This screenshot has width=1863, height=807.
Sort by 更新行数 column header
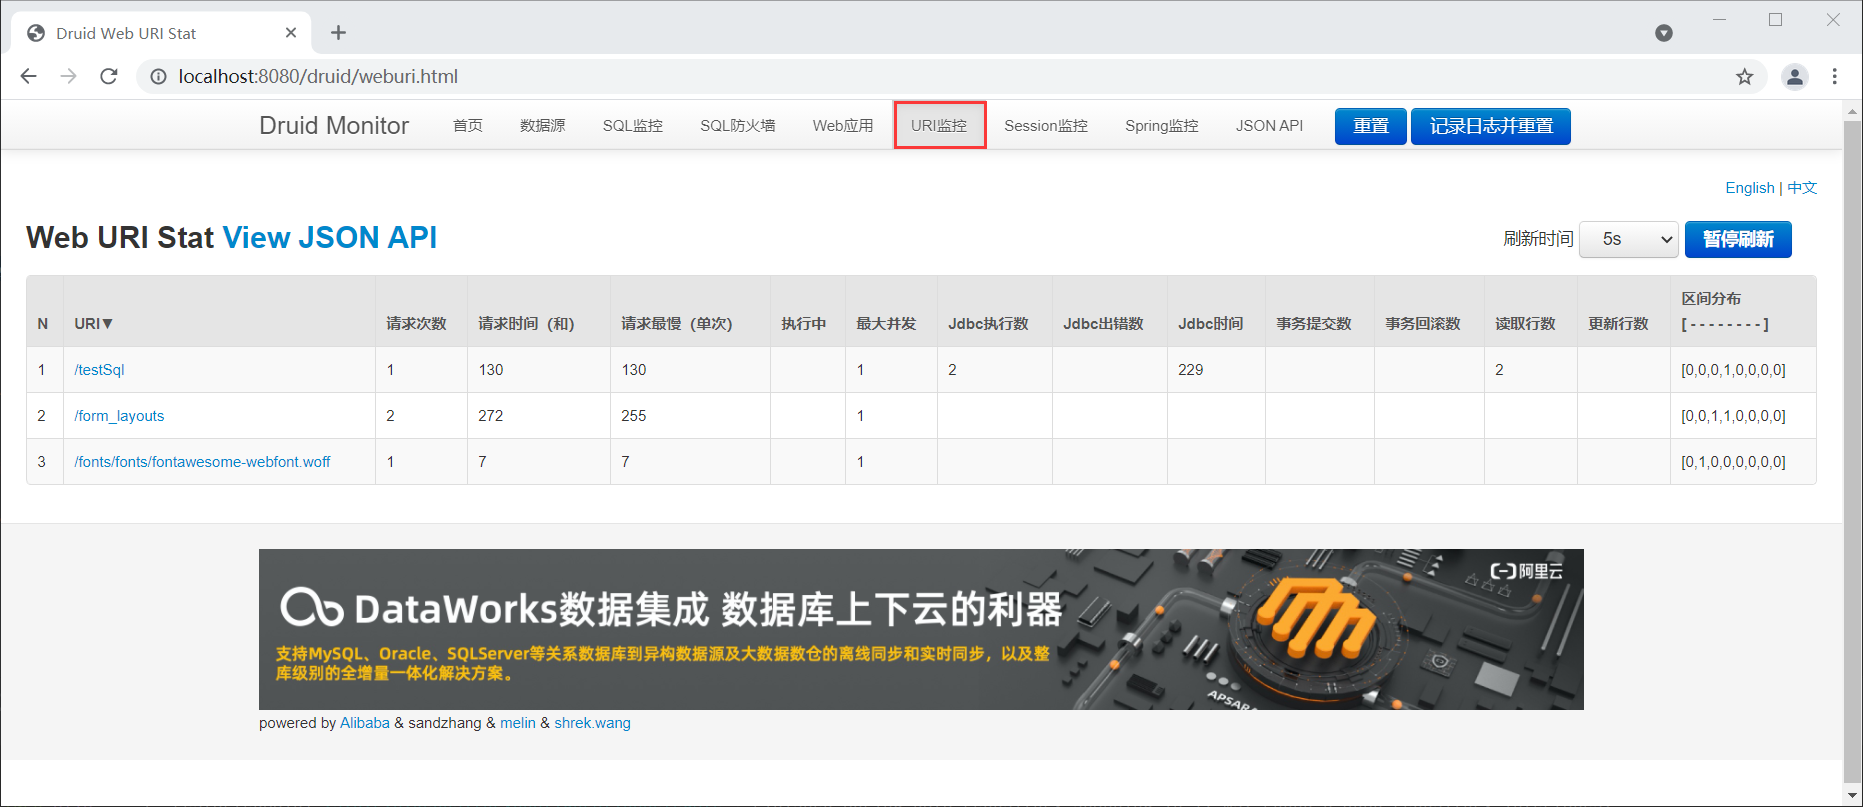pyautogui.click(x=1619, y=324)
